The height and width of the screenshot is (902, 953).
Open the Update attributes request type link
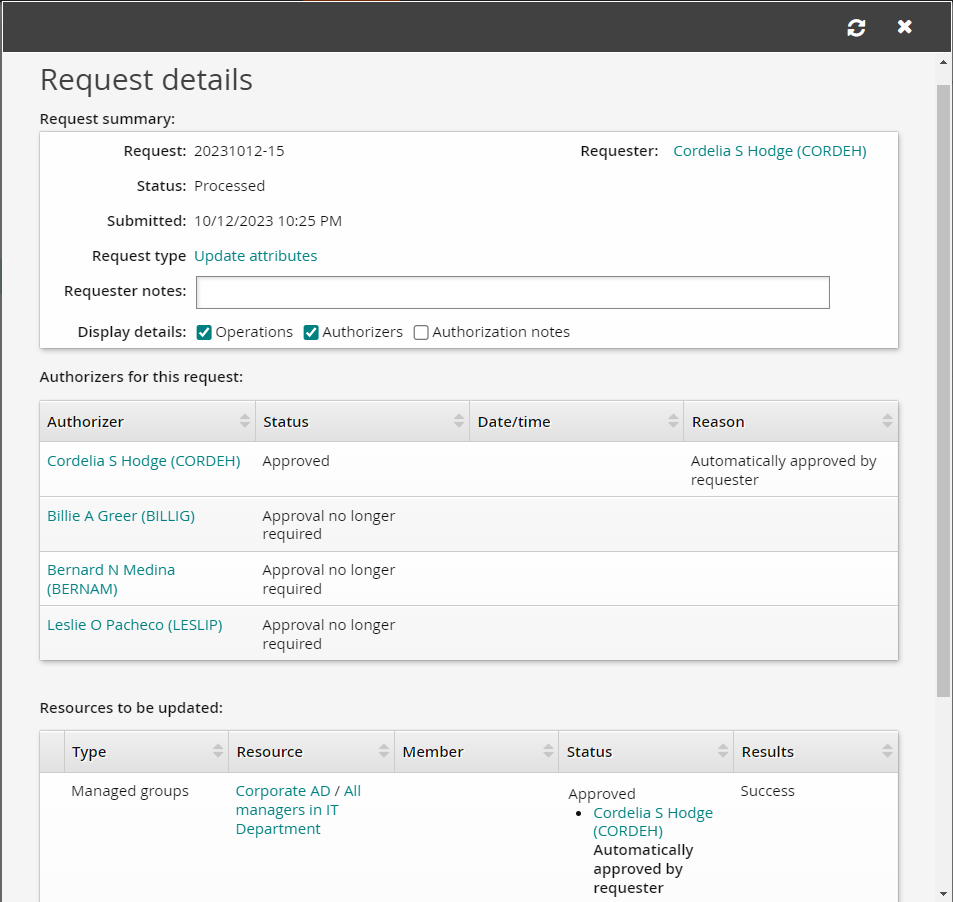click(x=255, y=256)
